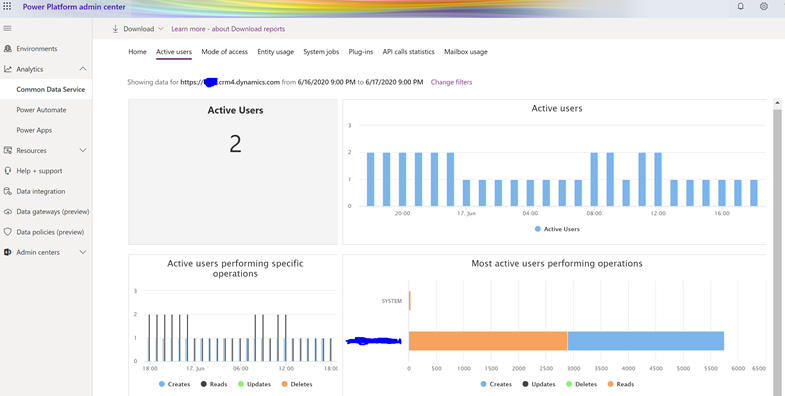The image size is (785, 396).
Task: Open Common Data Service analytics
Action: click(51, 89)
